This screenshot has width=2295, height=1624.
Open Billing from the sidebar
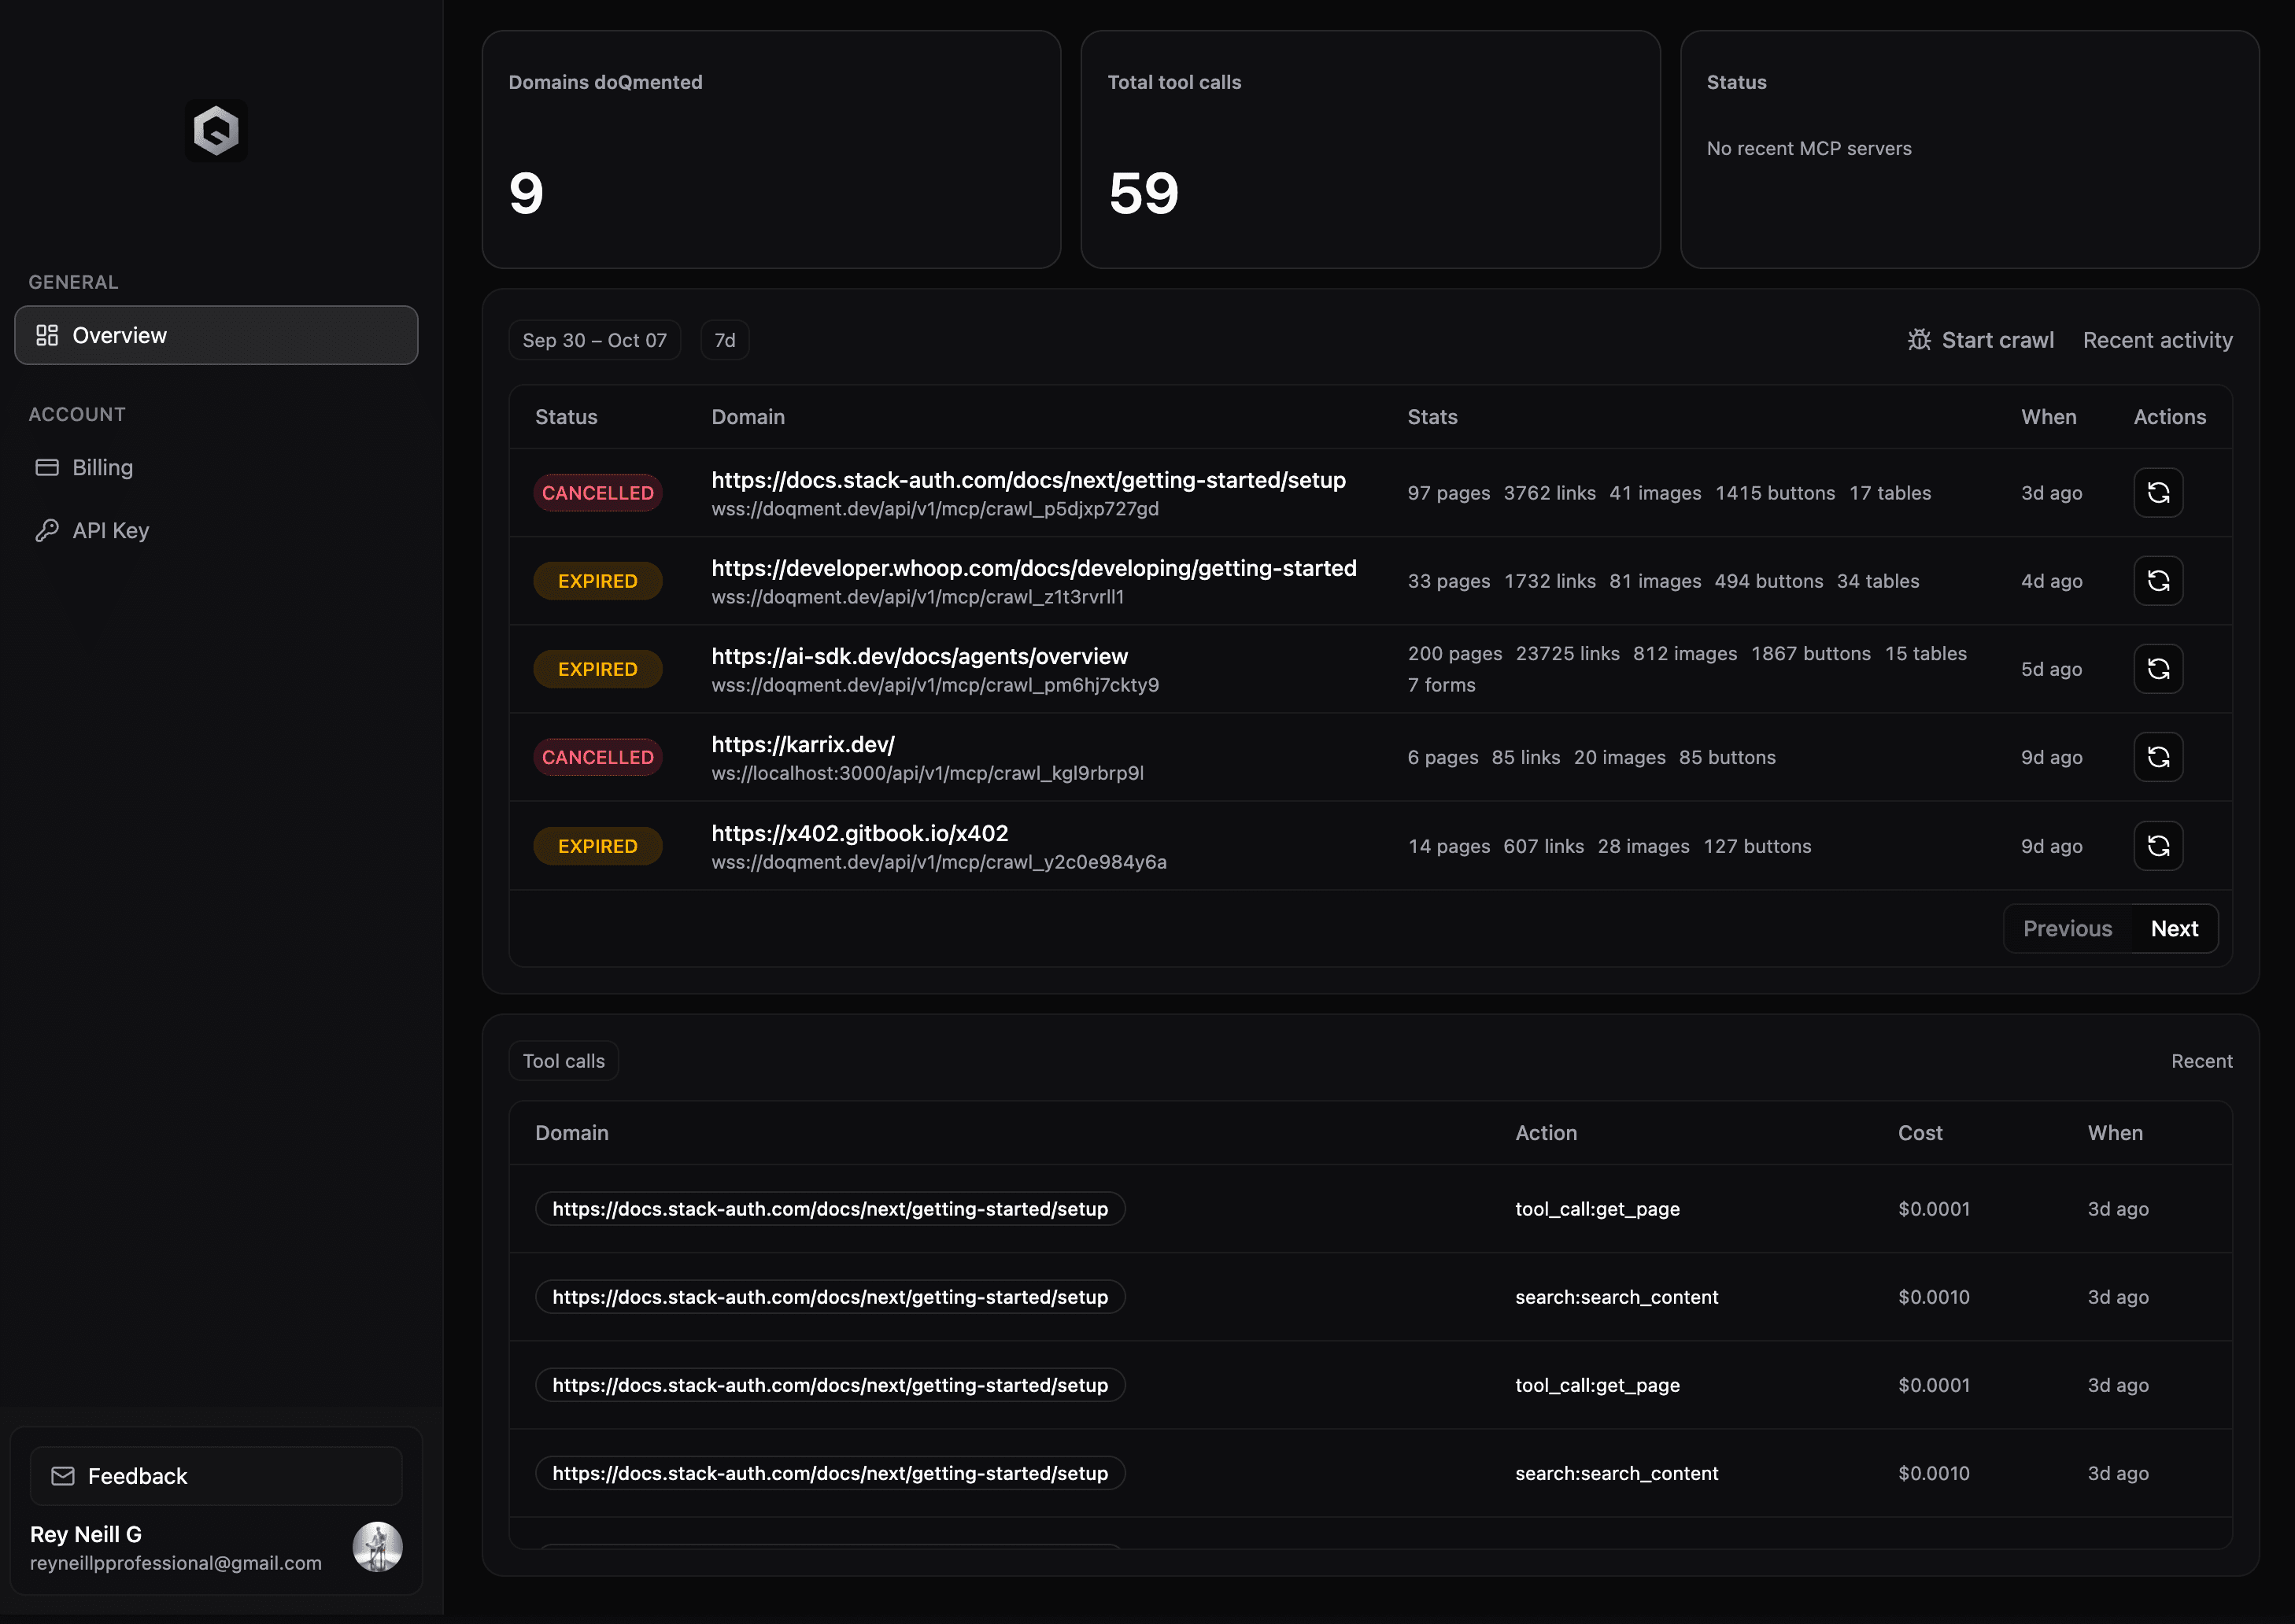click(x=103, y=467)
